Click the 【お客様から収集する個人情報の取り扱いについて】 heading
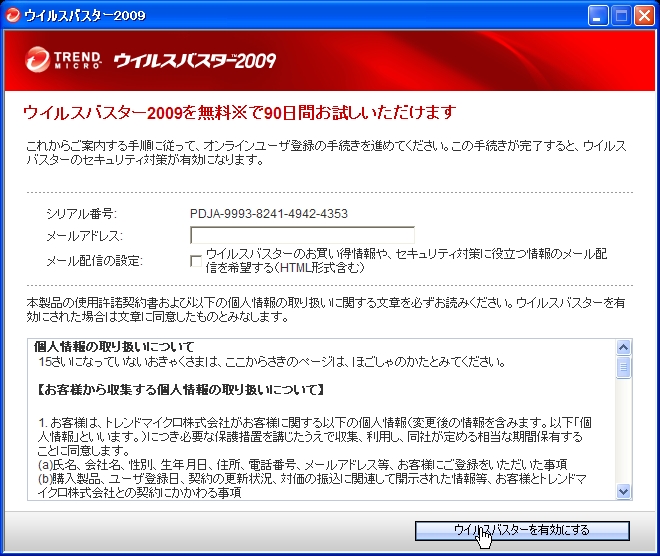Image resolution: width=660 pixels, height=556 pixels. (x=181, y=390)
